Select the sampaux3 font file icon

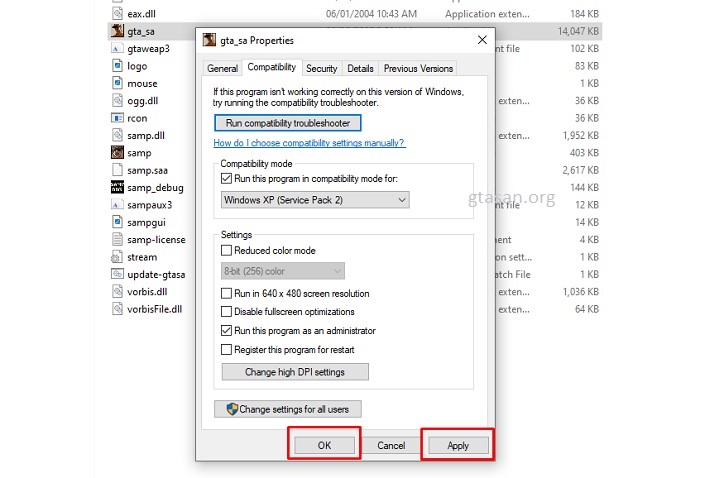click(x=117, y=205)
